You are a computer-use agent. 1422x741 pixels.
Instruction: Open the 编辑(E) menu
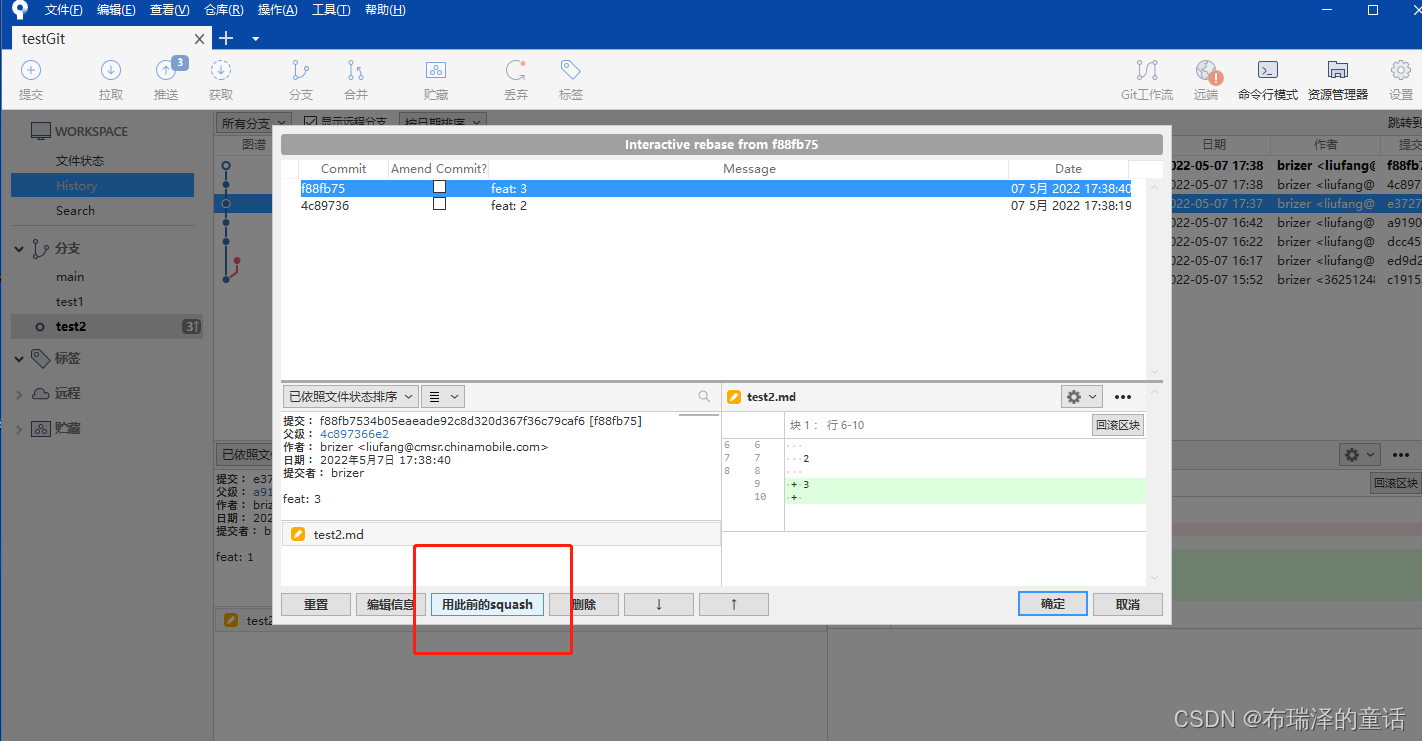pos(117,10)
